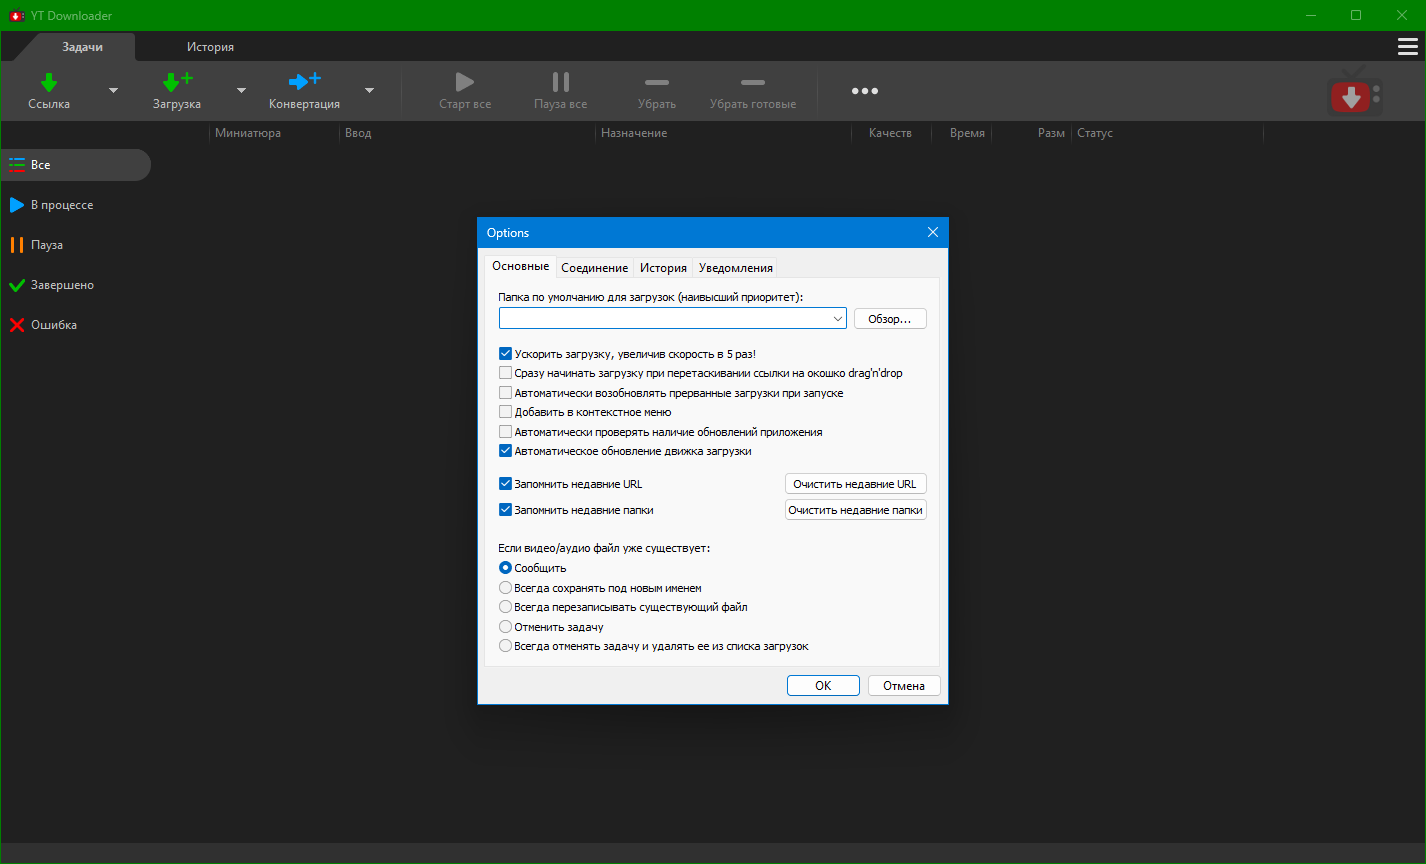The width and height of the screenshot is (1426, 864).
Task: Uncheck Запомнить недавние URL
Action: [x=506, y=484]
